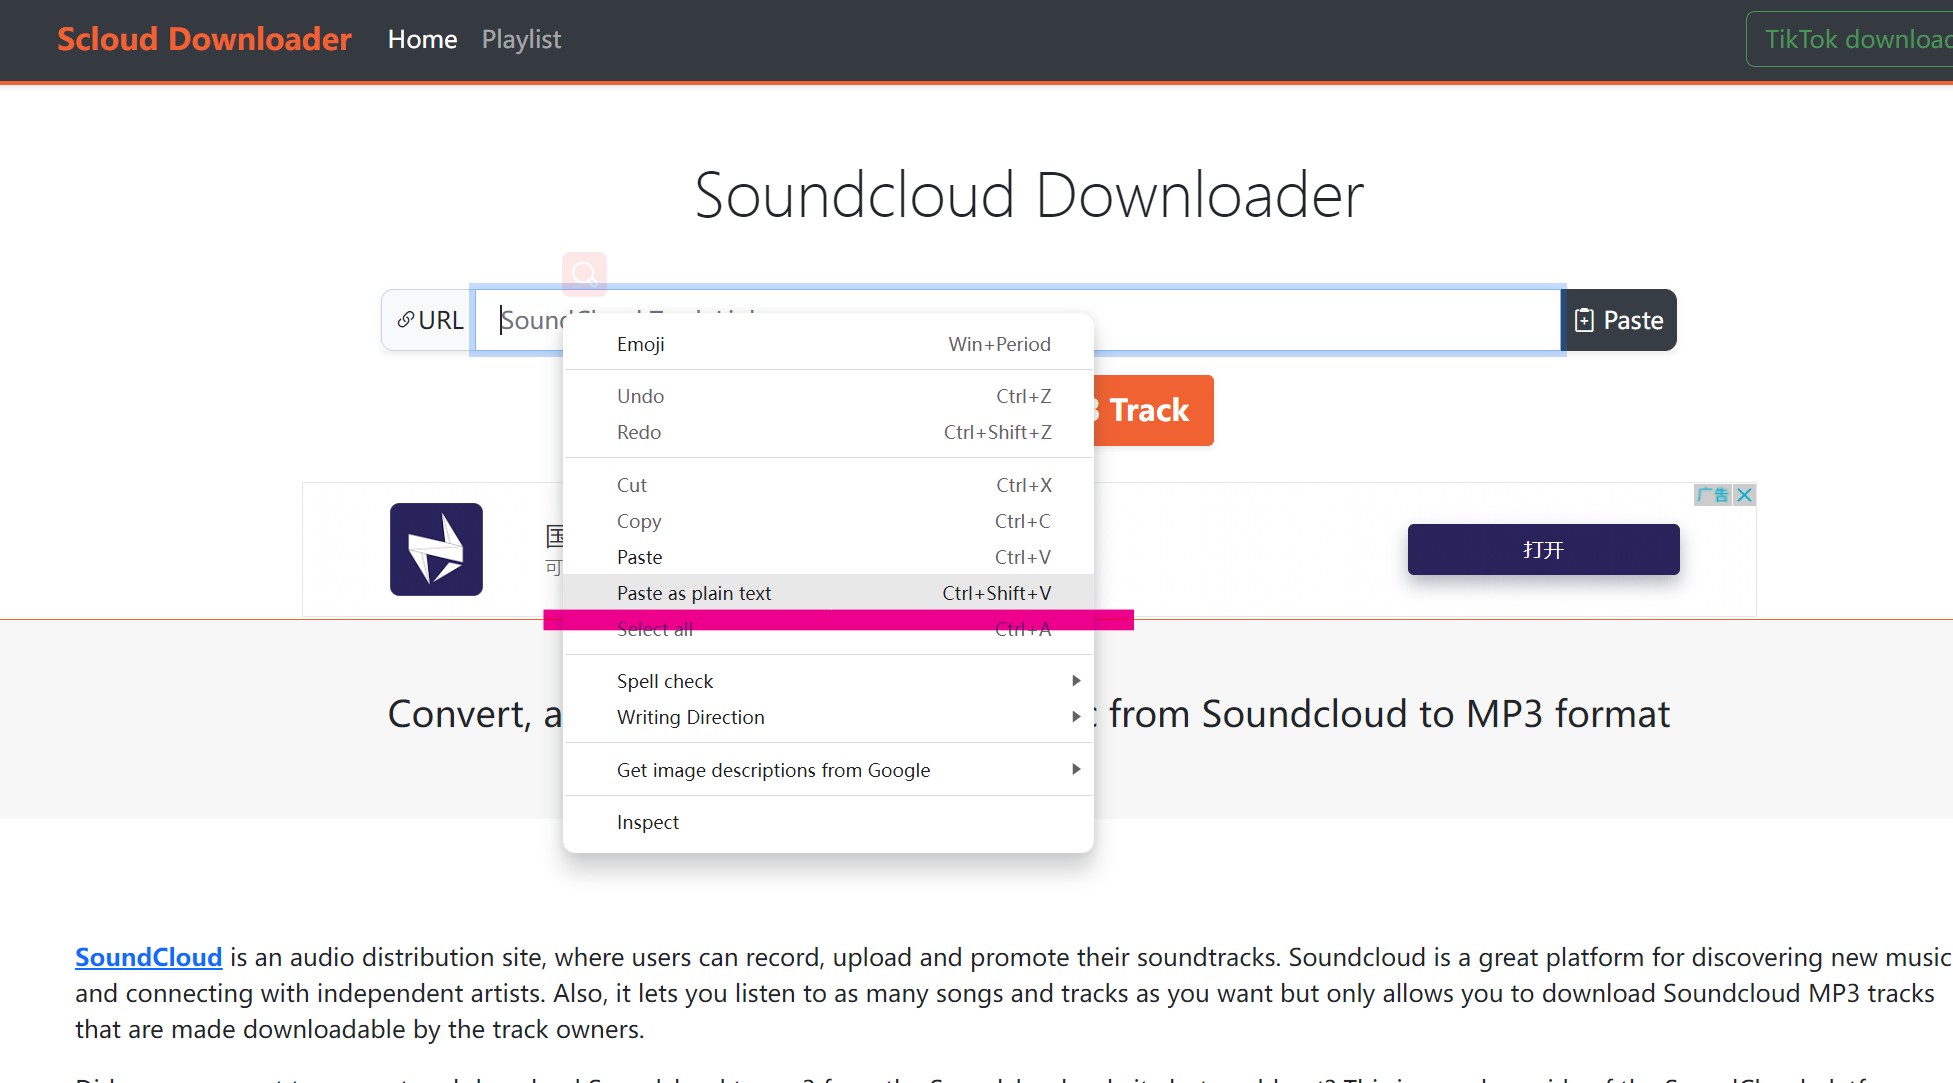Click the Scloud Downloader logo

point(204,39)
